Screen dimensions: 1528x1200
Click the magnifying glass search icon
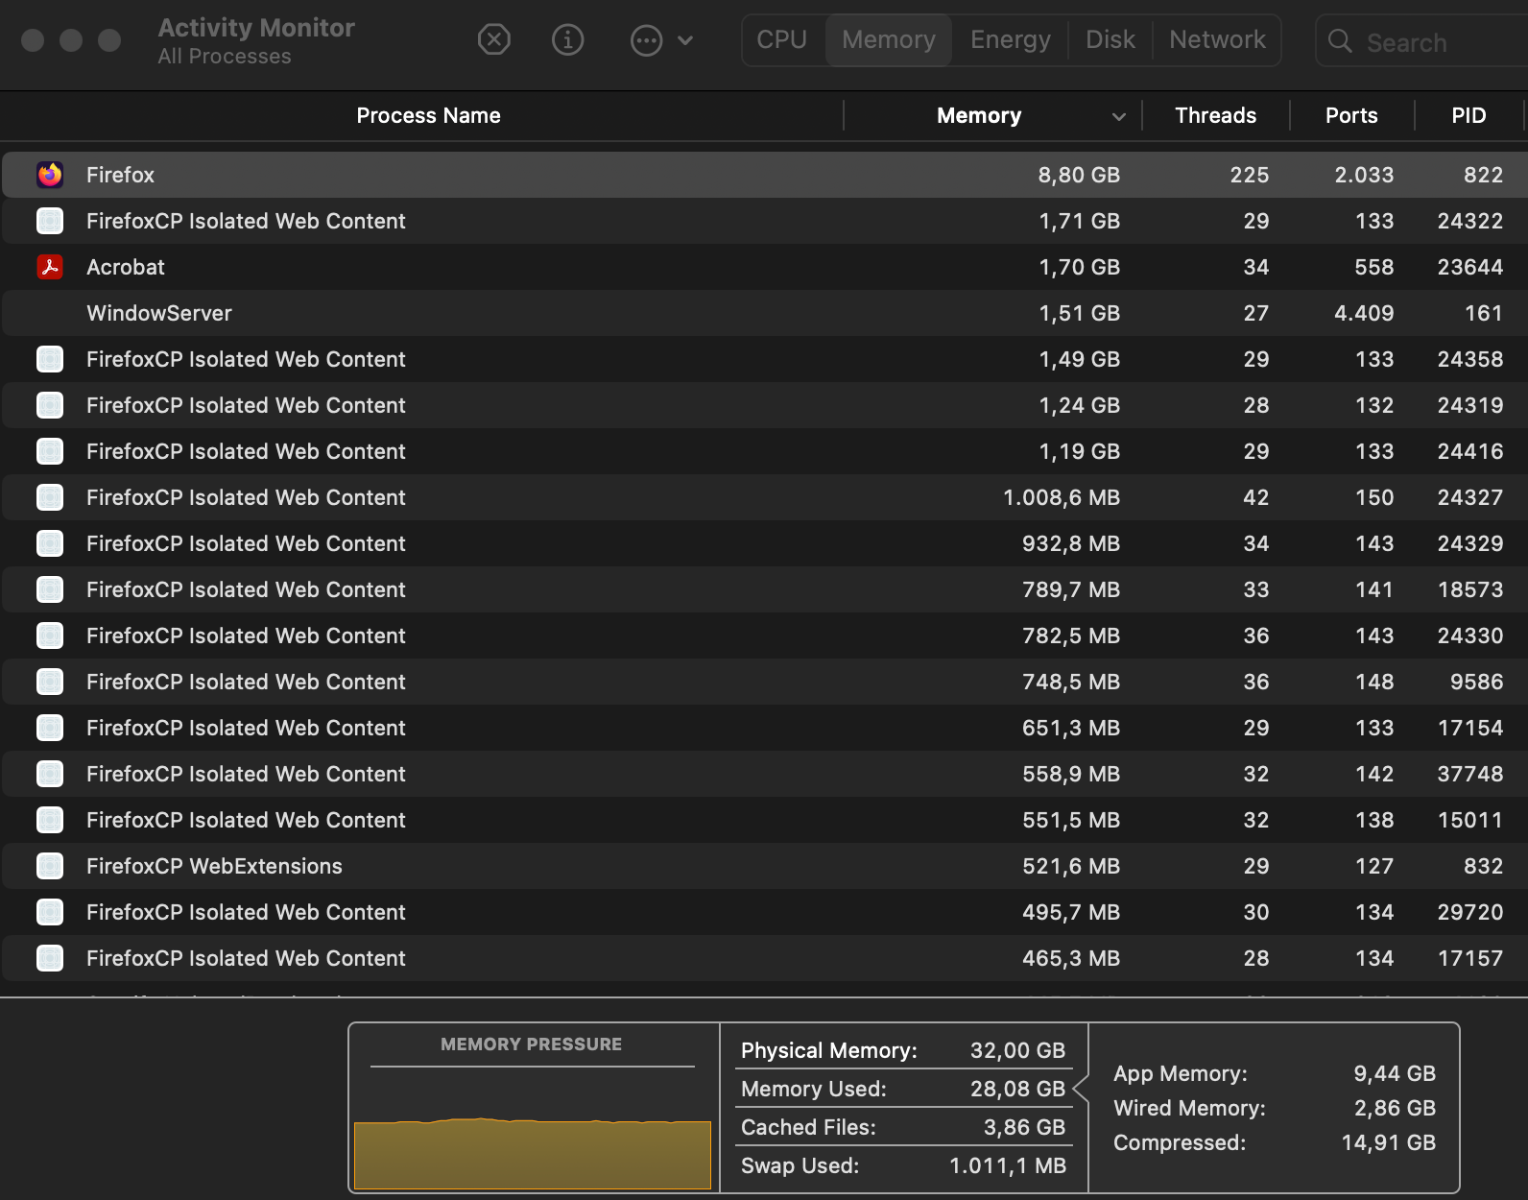pyautogui.click(x=1340, y=42)
